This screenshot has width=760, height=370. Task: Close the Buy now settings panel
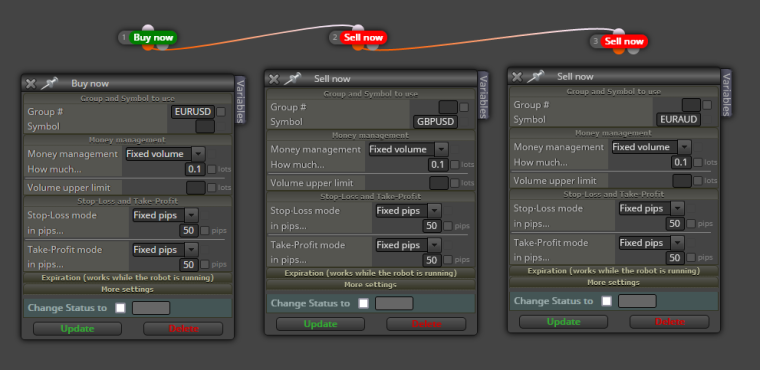point(31,83)
